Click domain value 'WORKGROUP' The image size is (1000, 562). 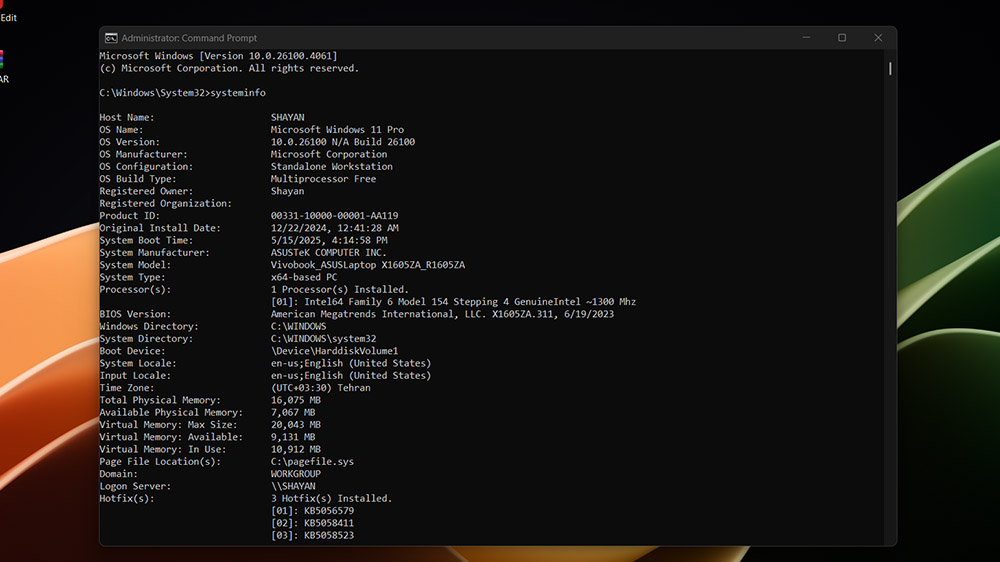(x=296, y=474)
